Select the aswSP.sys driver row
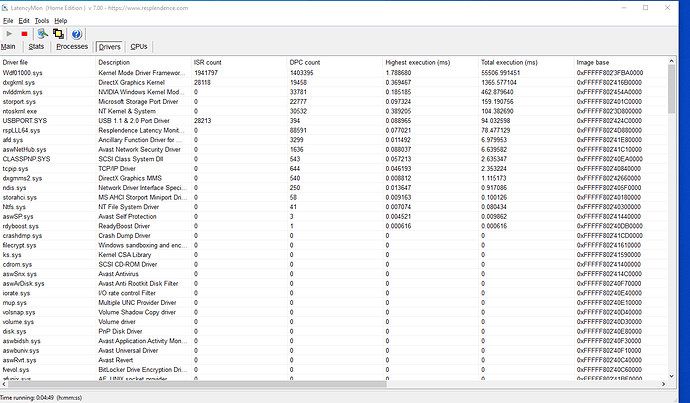 pos(334,216)
